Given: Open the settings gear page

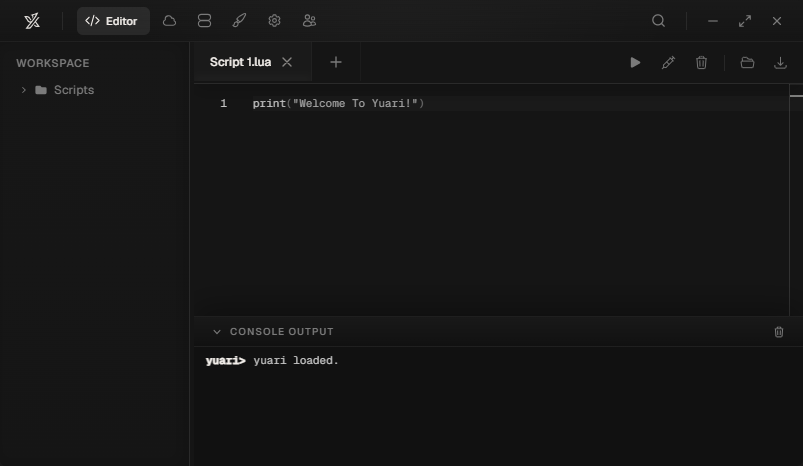Looking at the screenshot, I should point(274,21).
